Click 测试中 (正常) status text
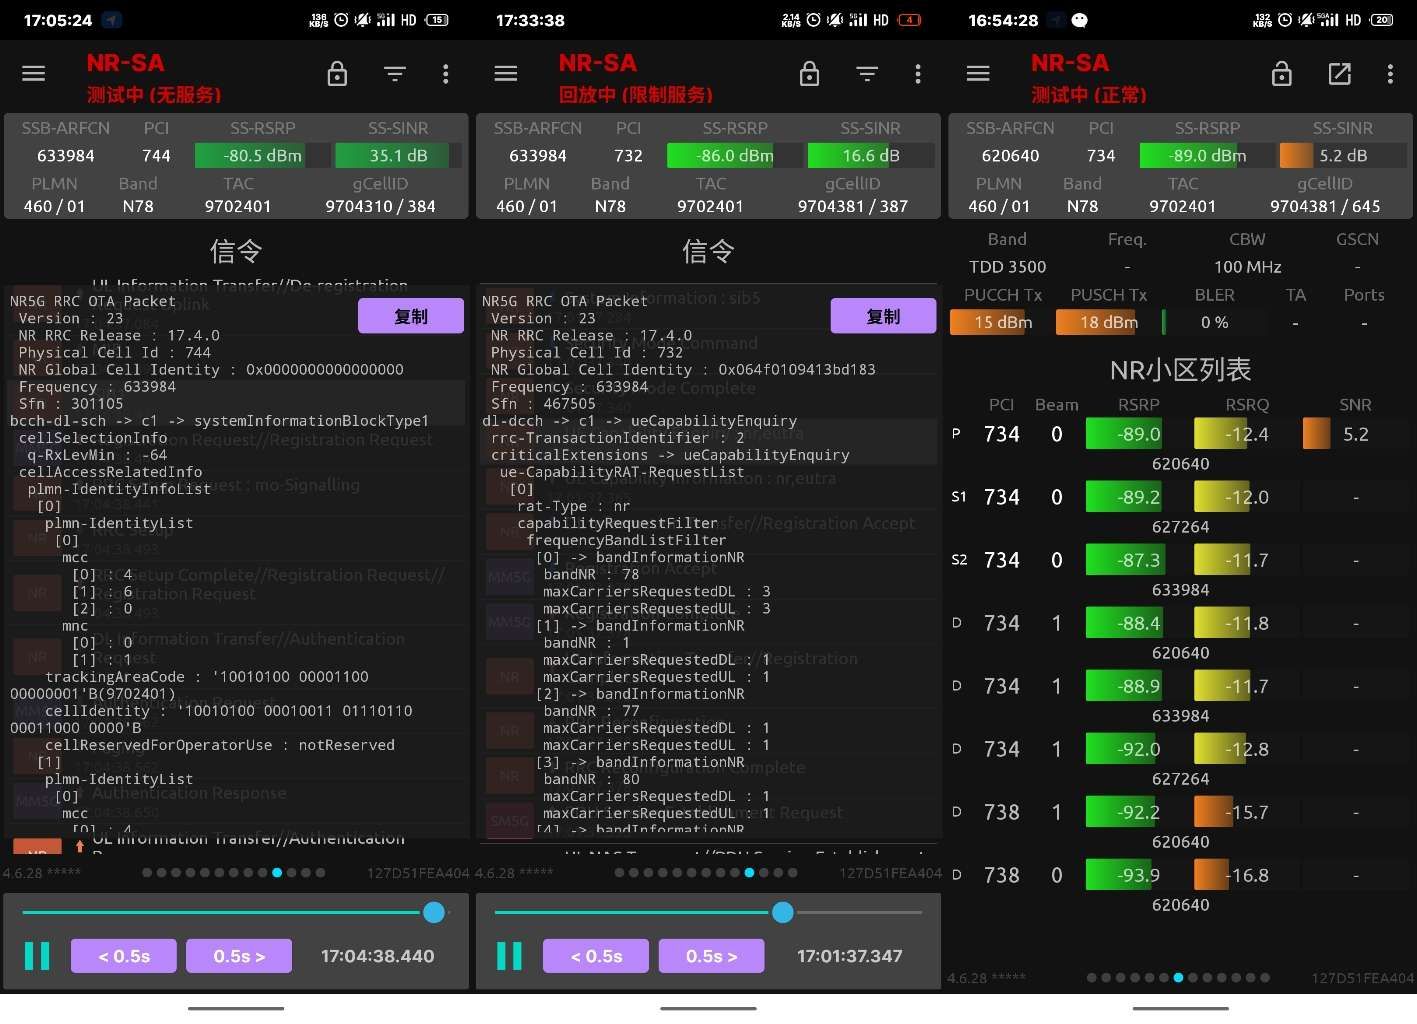Viewport: 1417px width, 1024px height. [1089, 95]
